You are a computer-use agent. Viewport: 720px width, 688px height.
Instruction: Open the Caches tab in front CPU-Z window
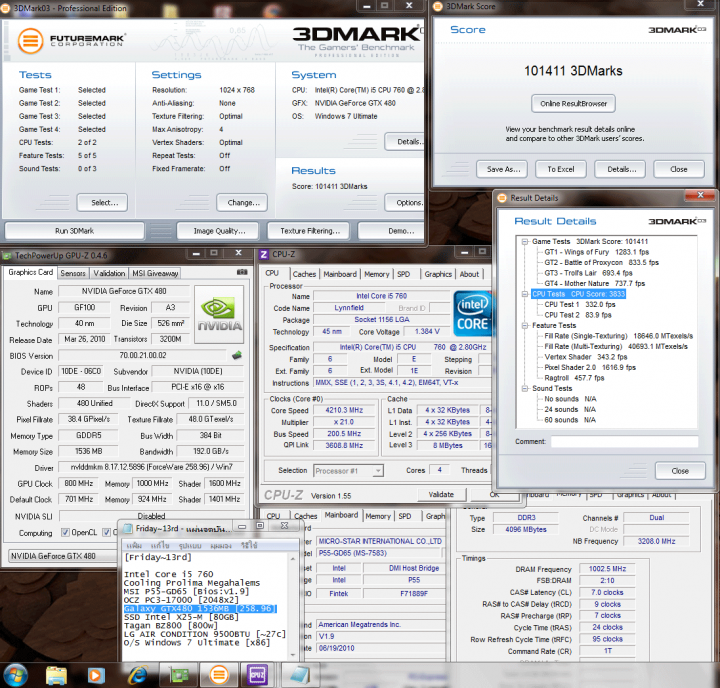coord(304,274)
